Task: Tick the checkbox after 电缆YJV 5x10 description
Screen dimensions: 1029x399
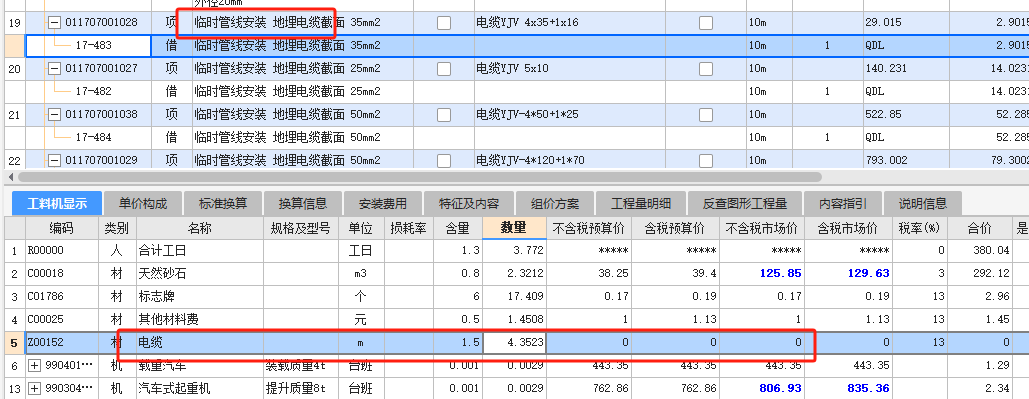Action: [706, 69]
